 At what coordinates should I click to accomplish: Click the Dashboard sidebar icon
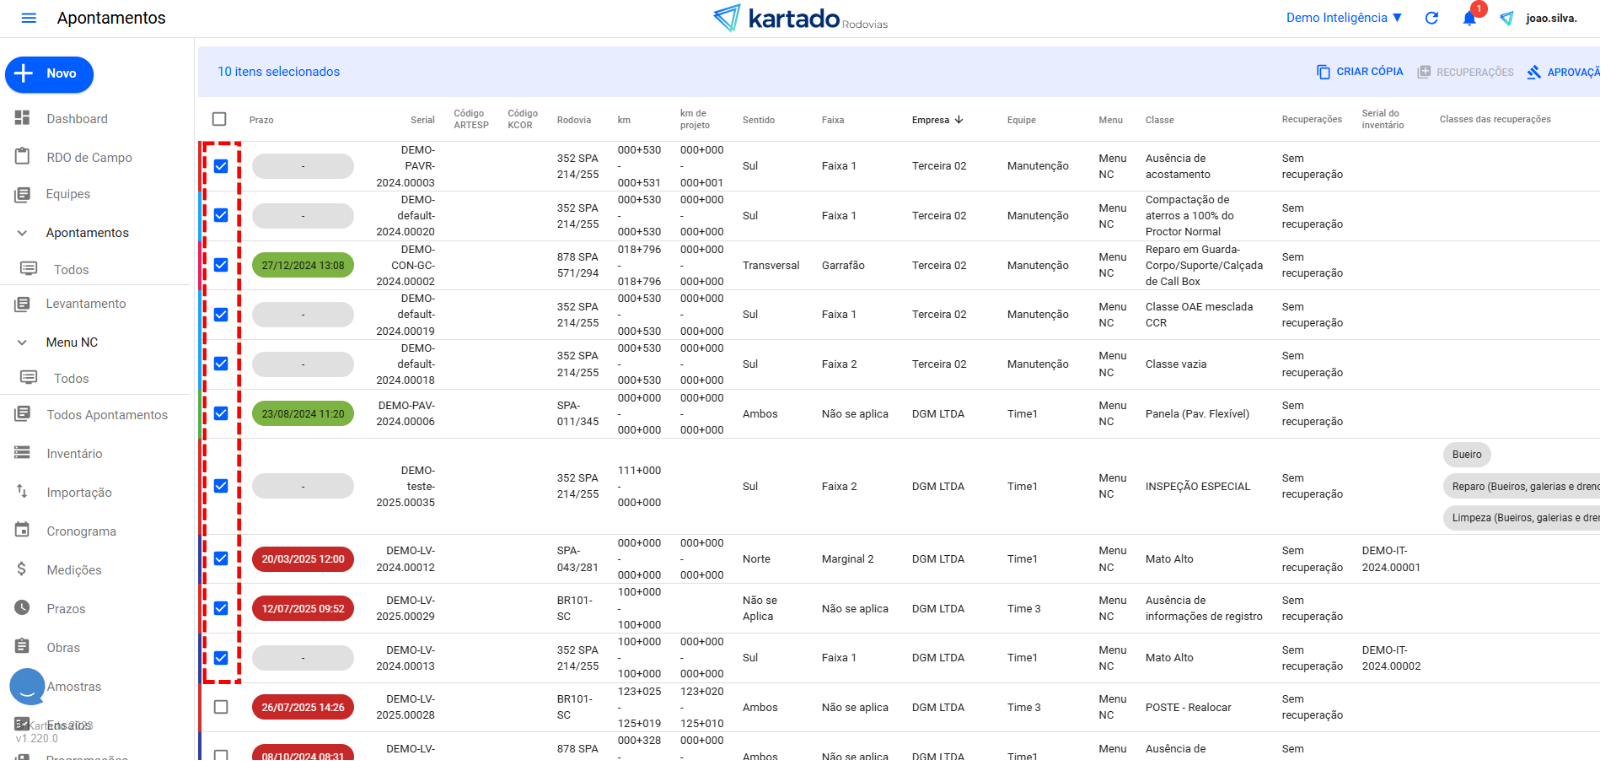click(x=22, y=118)
